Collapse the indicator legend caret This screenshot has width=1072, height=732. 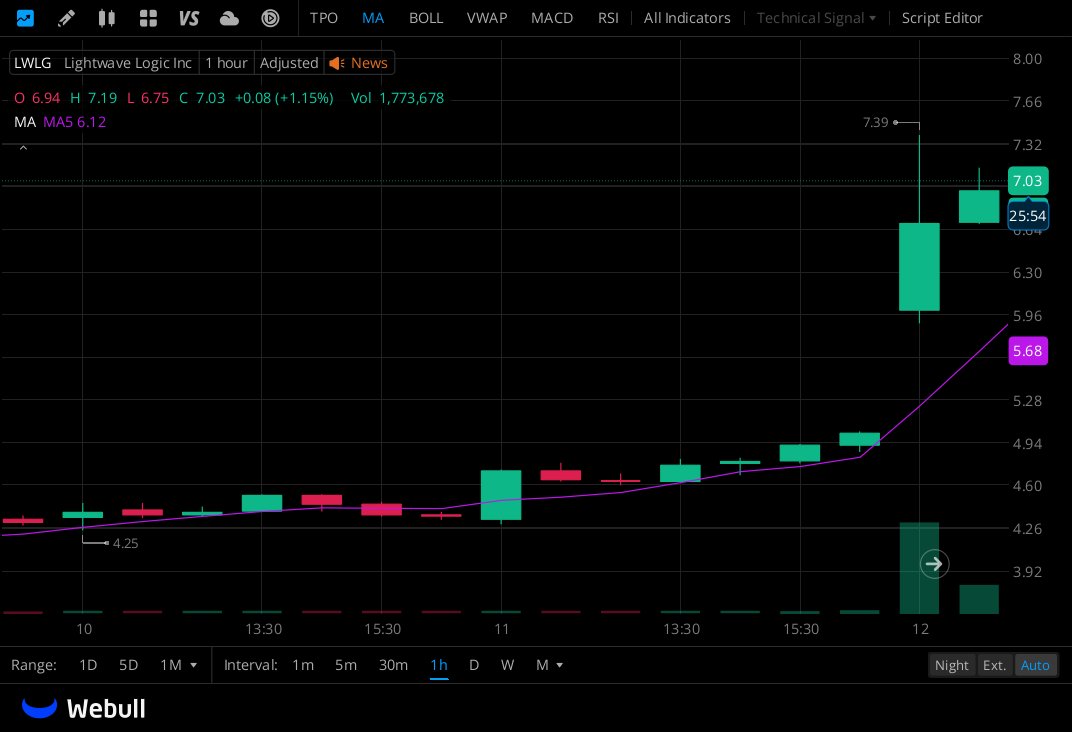point(23,148)
